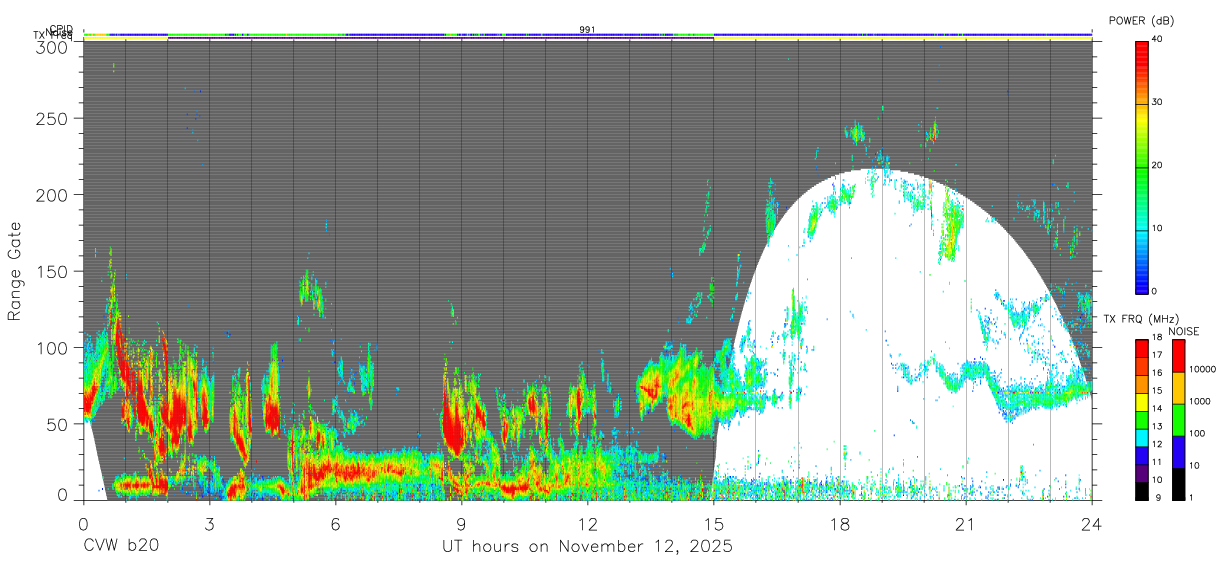Click the "Range Gate" axis label
1228x567 pixels.
click(x=15, y=270)
